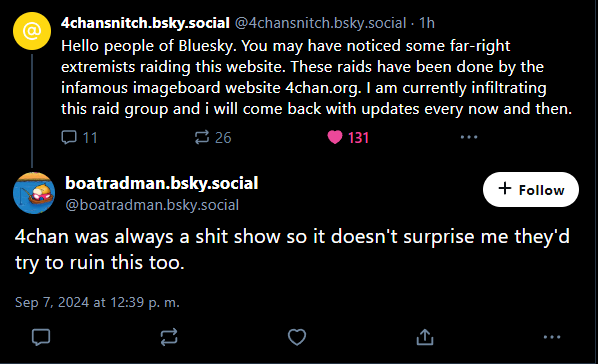Image resolution: width=598 pixels, height=364 pixels.
Task: Open boatradman's avatar profile picture
Action: click(34, 193)
